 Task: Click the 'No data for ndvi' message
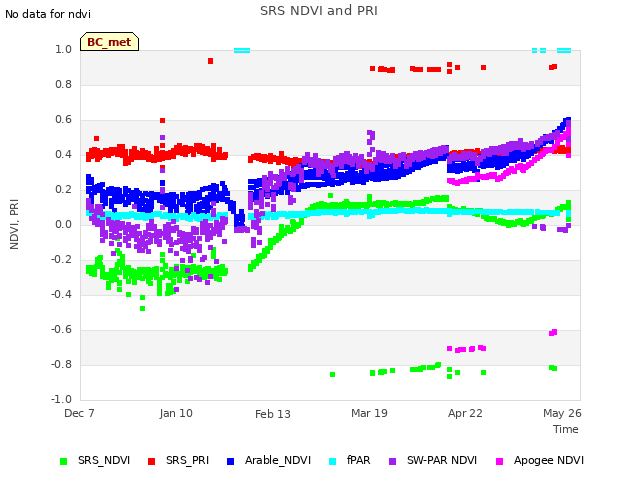click(x=48, y=14)
